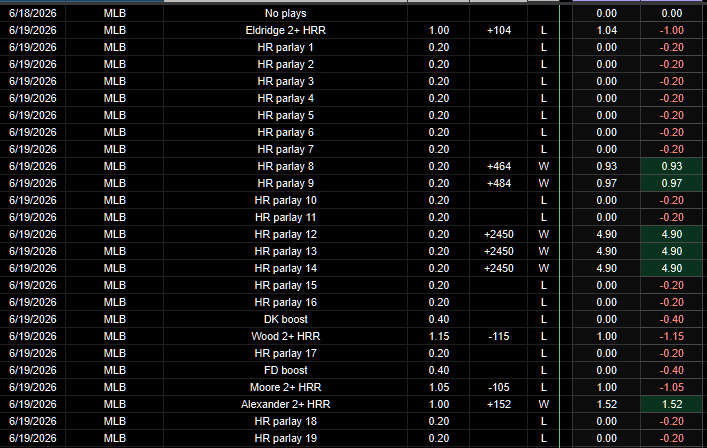Click -0.40 loss in FD boost row
Viewport: 707px width, 448px height.
pyautogui.click(x=671, y=370)
